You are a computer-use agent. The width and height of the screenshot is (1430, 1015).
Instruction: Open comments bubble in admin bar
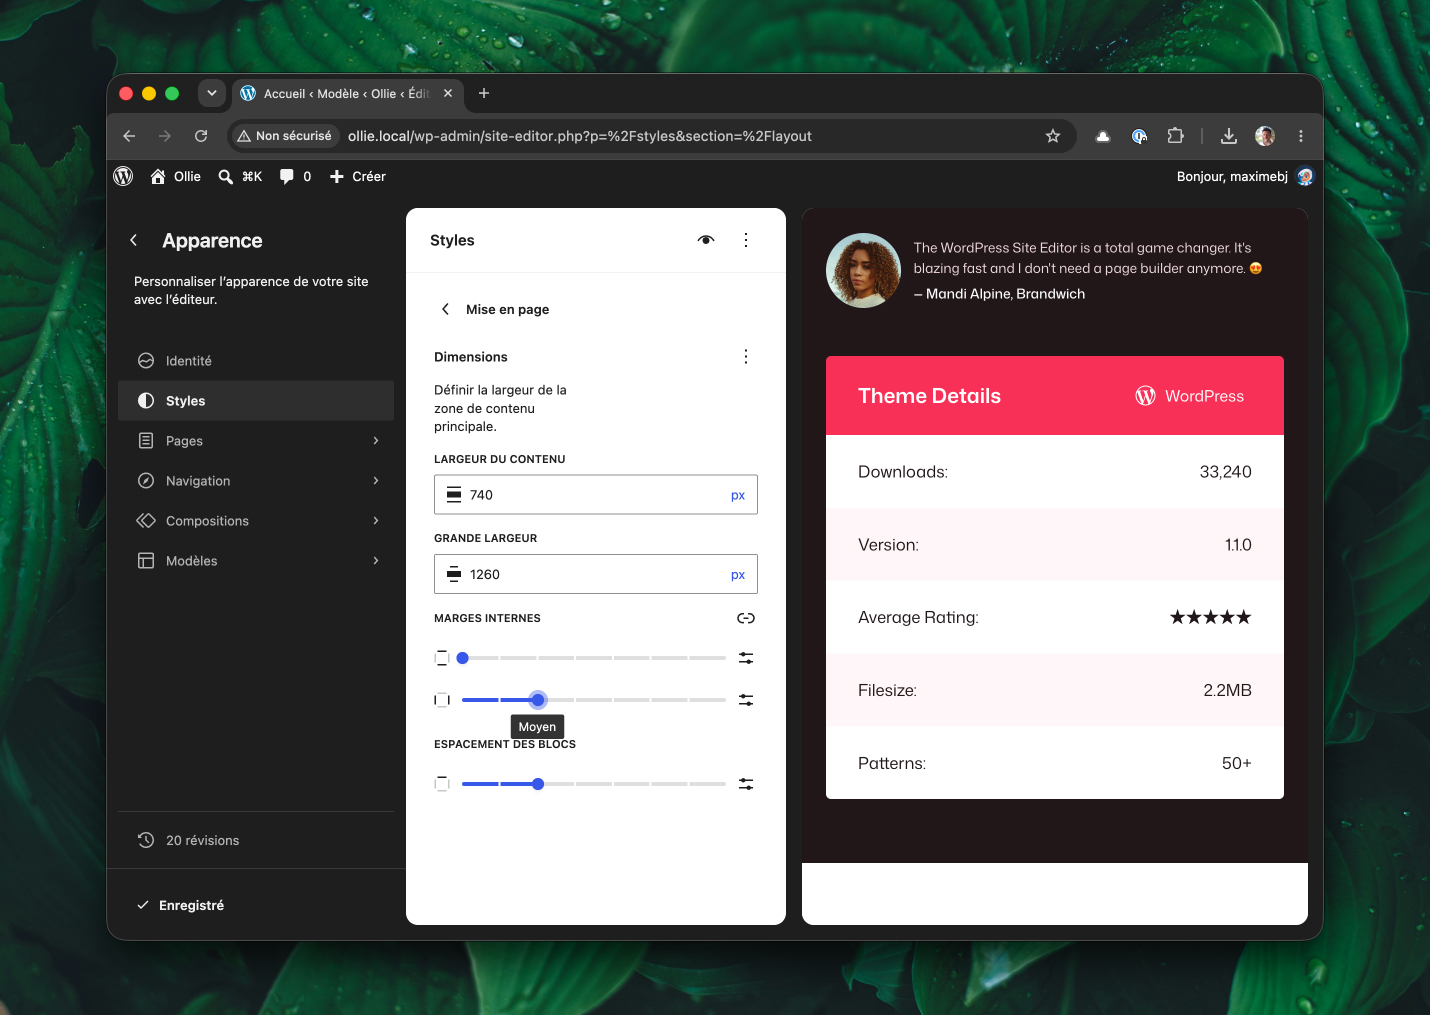point(295,176)
